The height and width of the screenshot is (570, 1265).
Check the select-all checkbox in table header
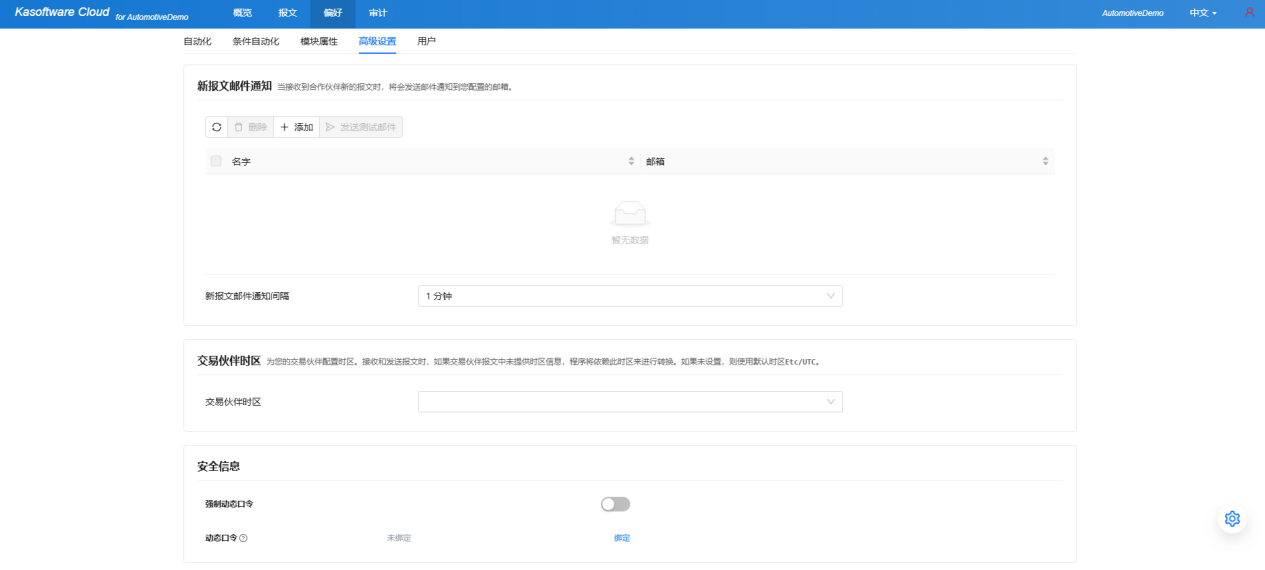[x=216, y=161]
